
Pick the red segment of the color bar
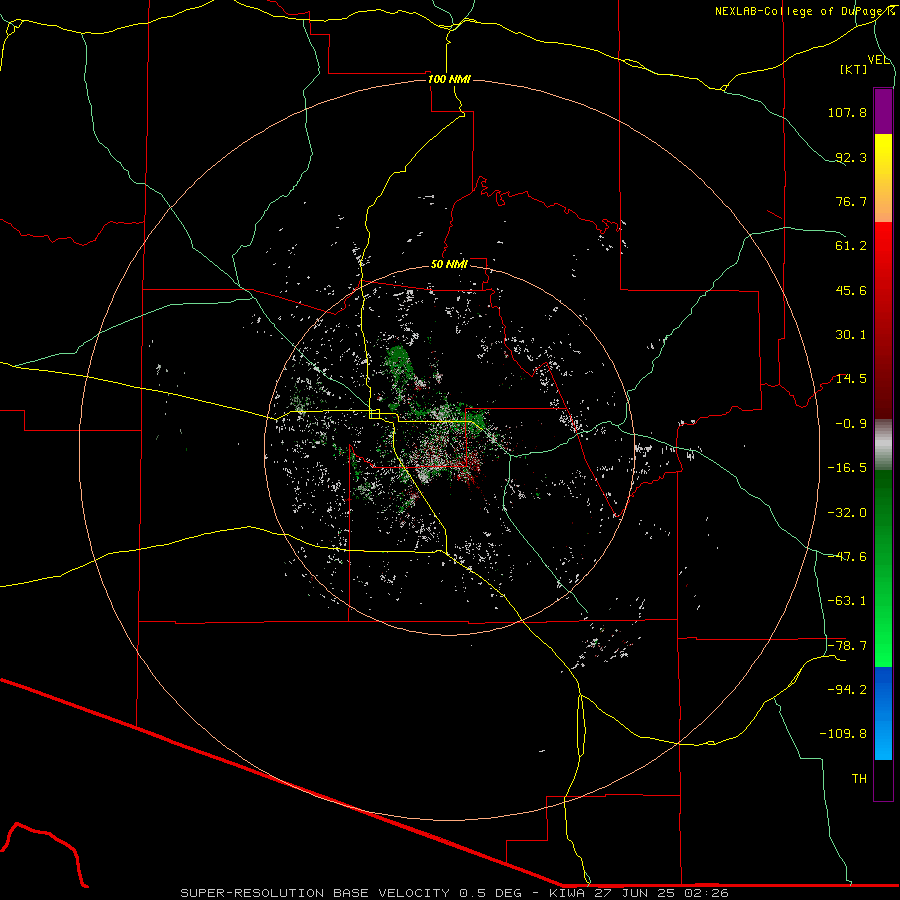(883, 320)
